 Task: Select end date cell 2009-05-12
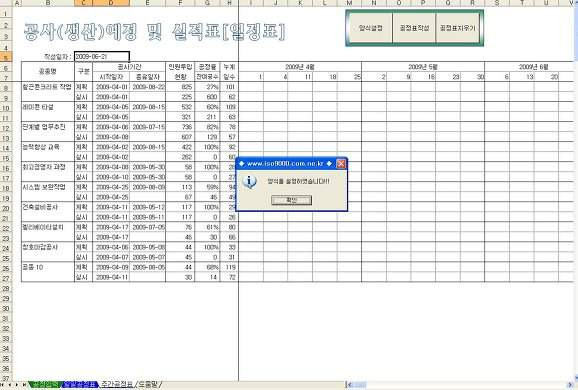[x=147, y=207]
